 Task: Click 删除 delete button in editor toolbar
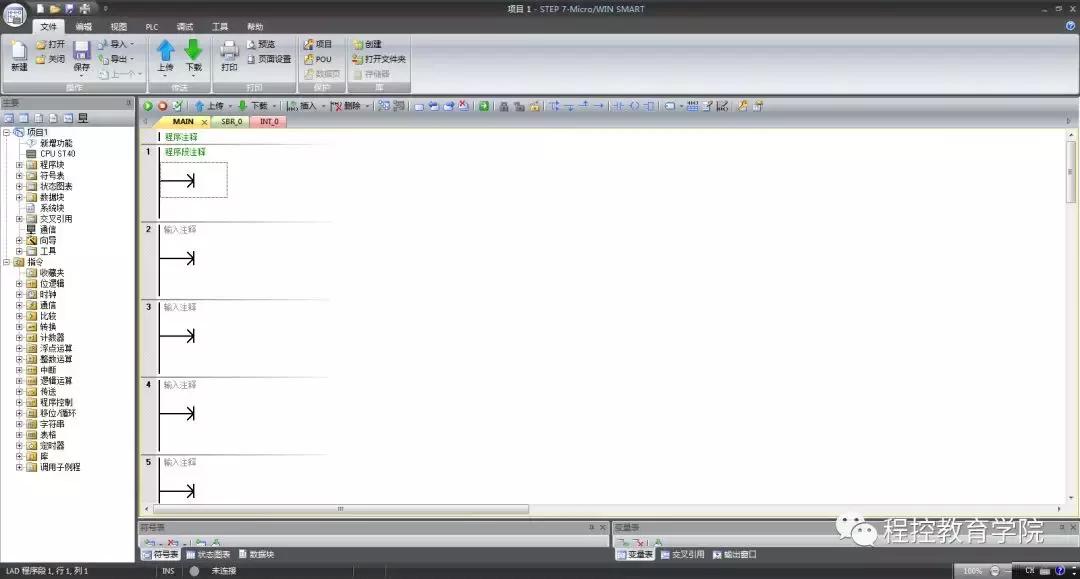point(346,106)
